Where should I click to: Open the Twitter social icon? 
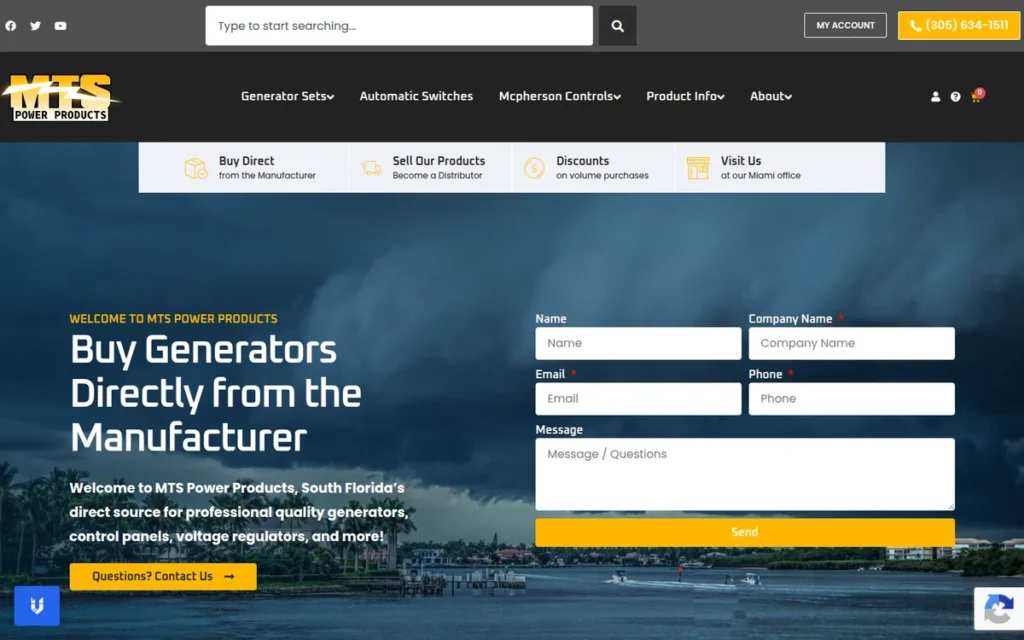35,25
